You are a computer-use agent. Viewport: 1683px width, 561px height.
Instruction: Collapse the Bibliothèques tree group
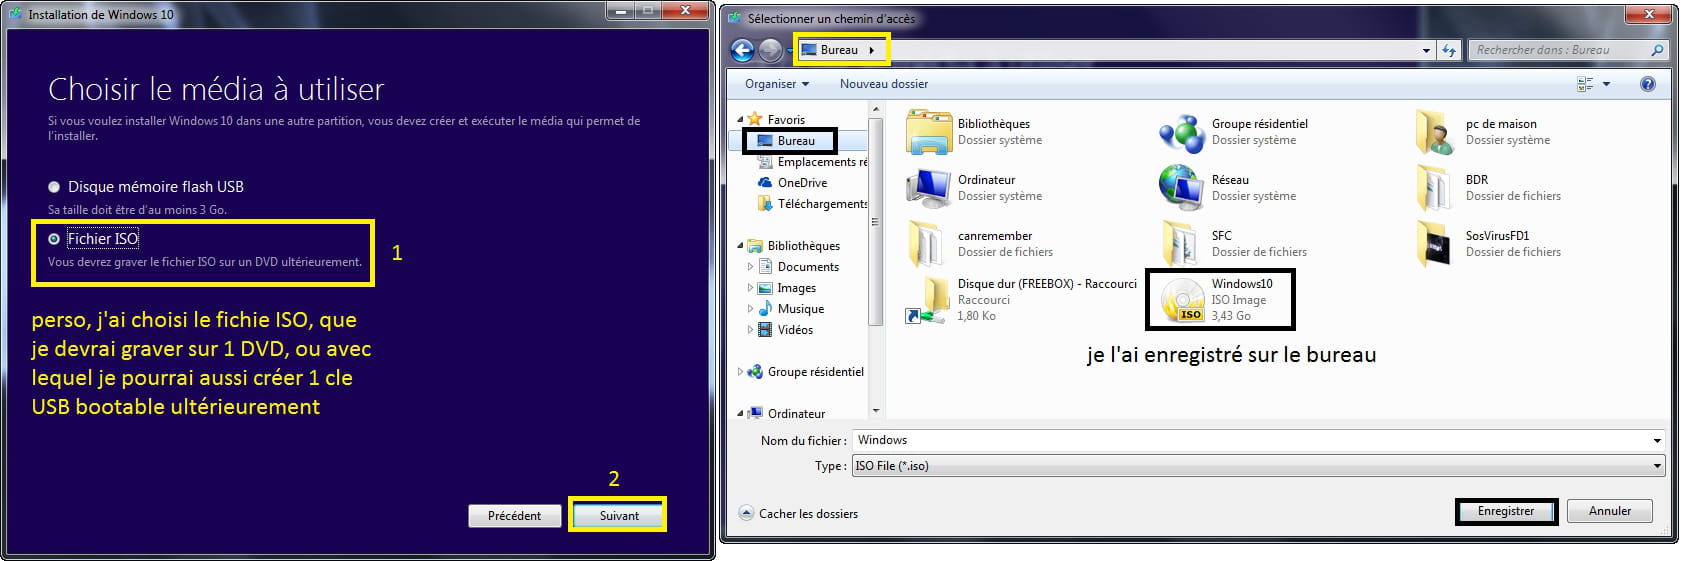tap(741, 246)
